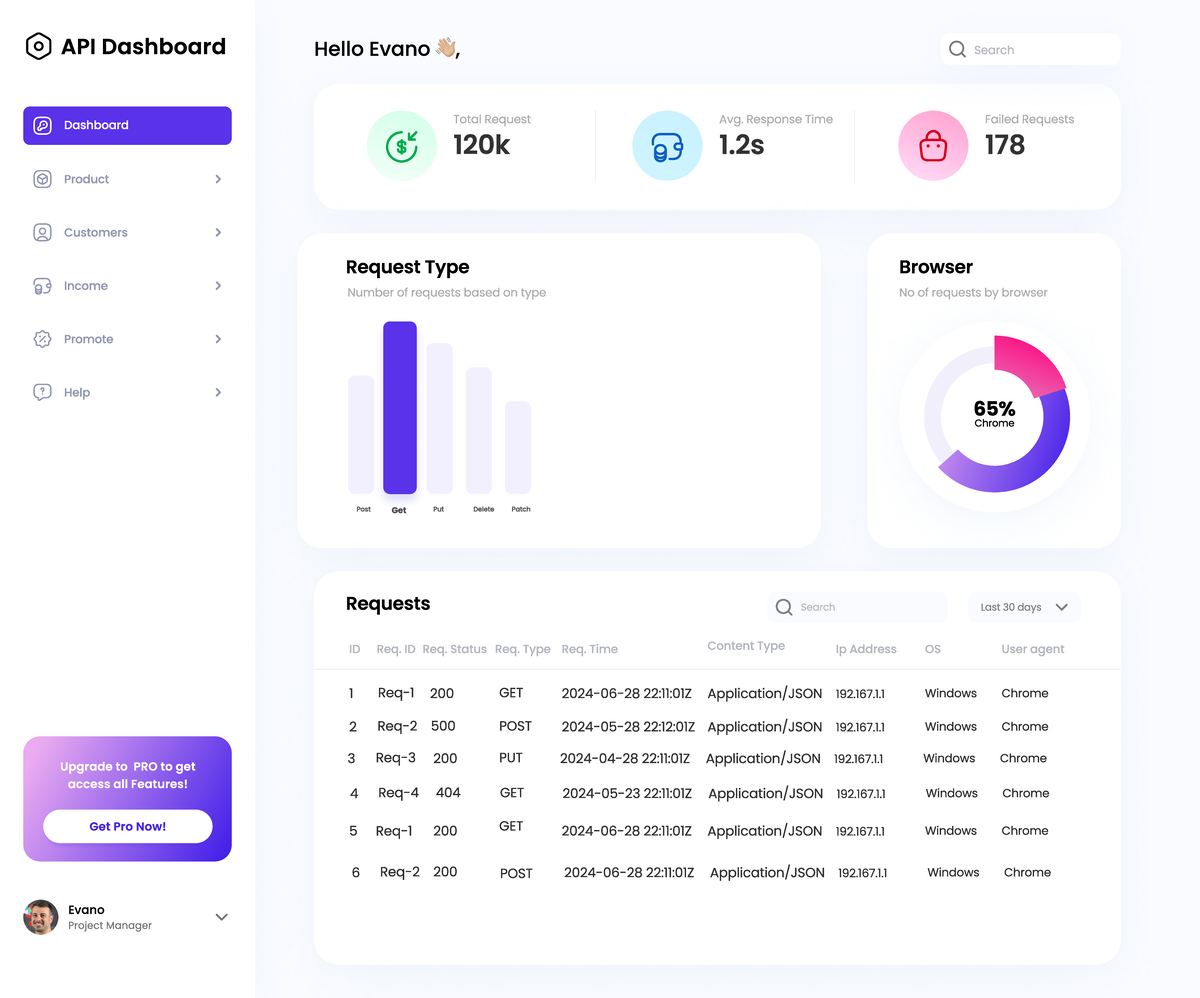The height and width of the screenshot is (998, 1200).
Task: Select the Promote icon
Action: point(42,339)
